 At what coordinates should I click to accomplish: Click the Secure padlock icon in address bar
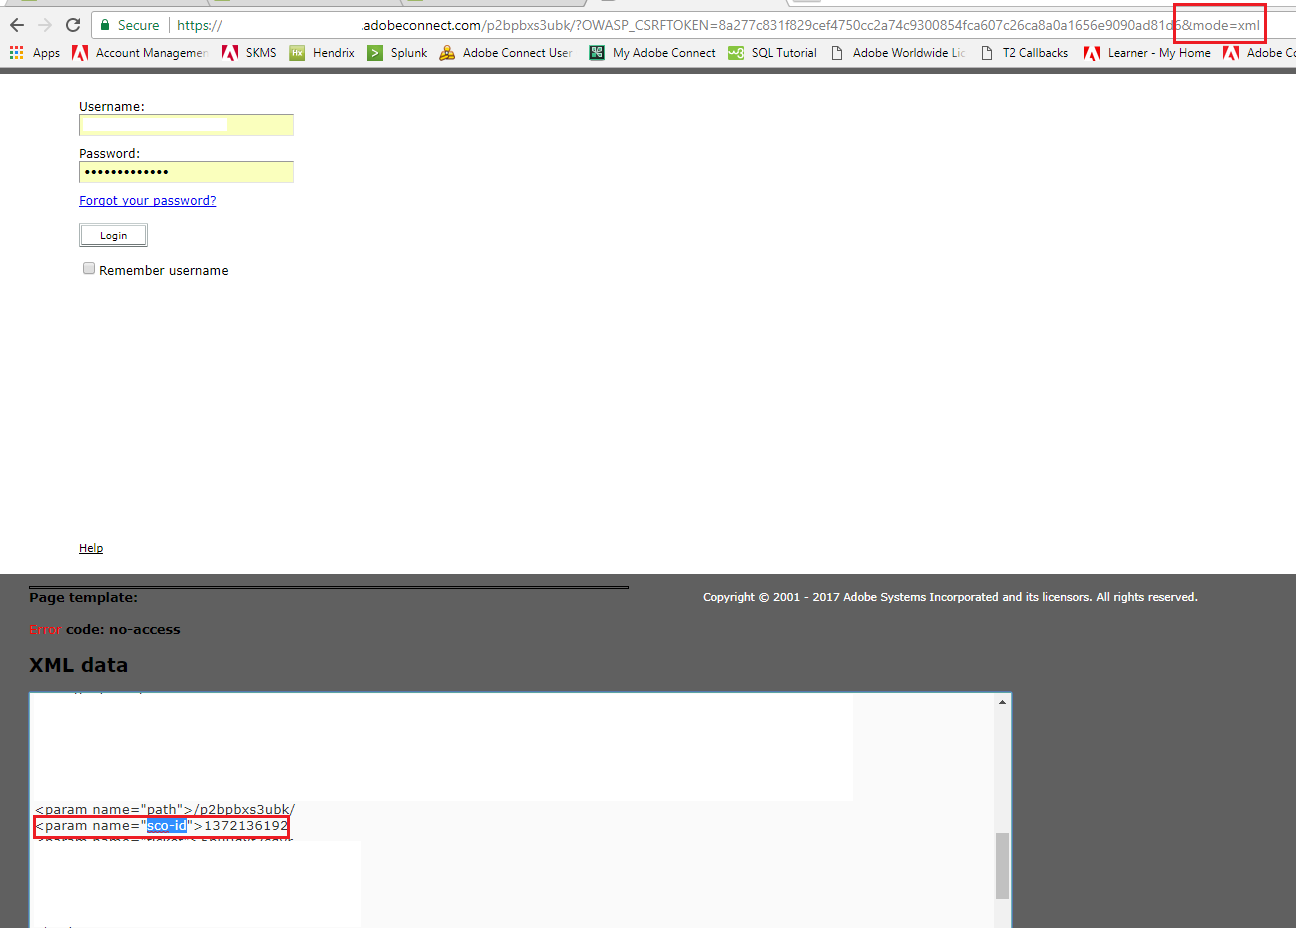tap(104, 24)
